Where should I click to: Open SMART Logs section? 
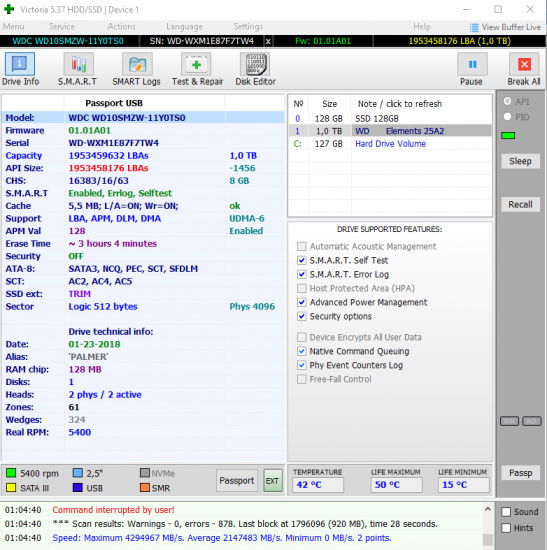pyautogui.click(x=136, y=69)
